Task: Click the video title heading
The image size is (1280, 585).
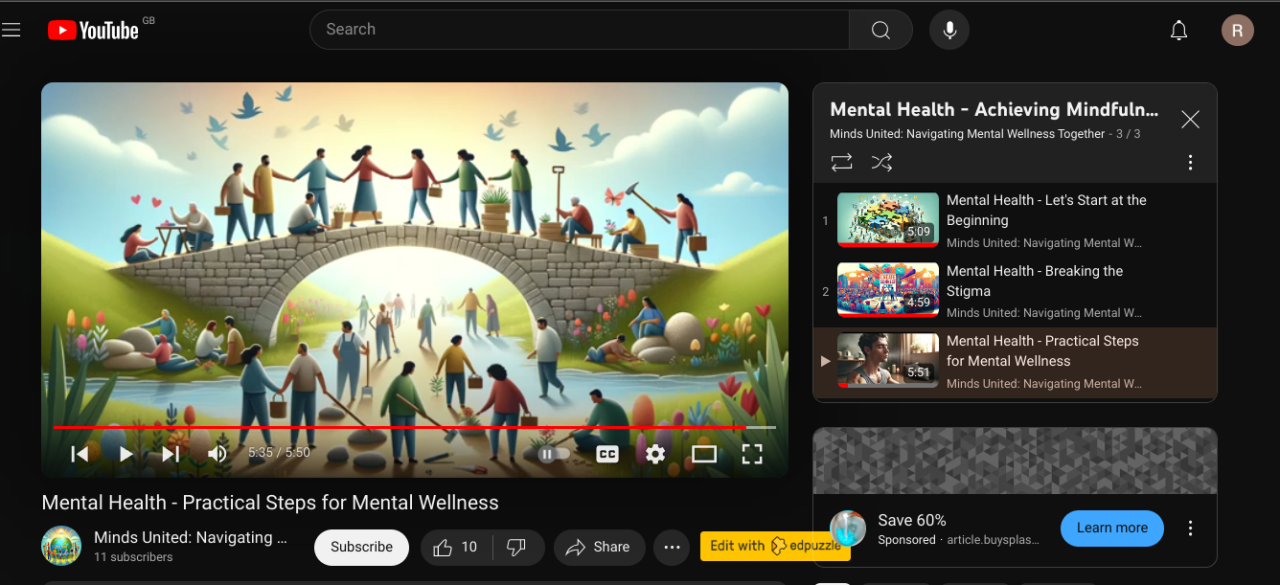Action: pyautogui.click(x=270, y=502)
